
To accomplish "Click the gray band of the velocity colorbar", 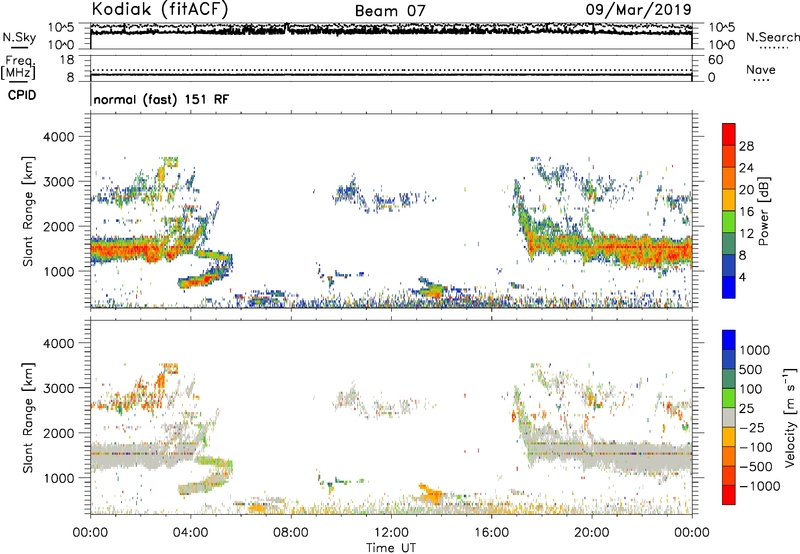I will click(x=729, y=417).
